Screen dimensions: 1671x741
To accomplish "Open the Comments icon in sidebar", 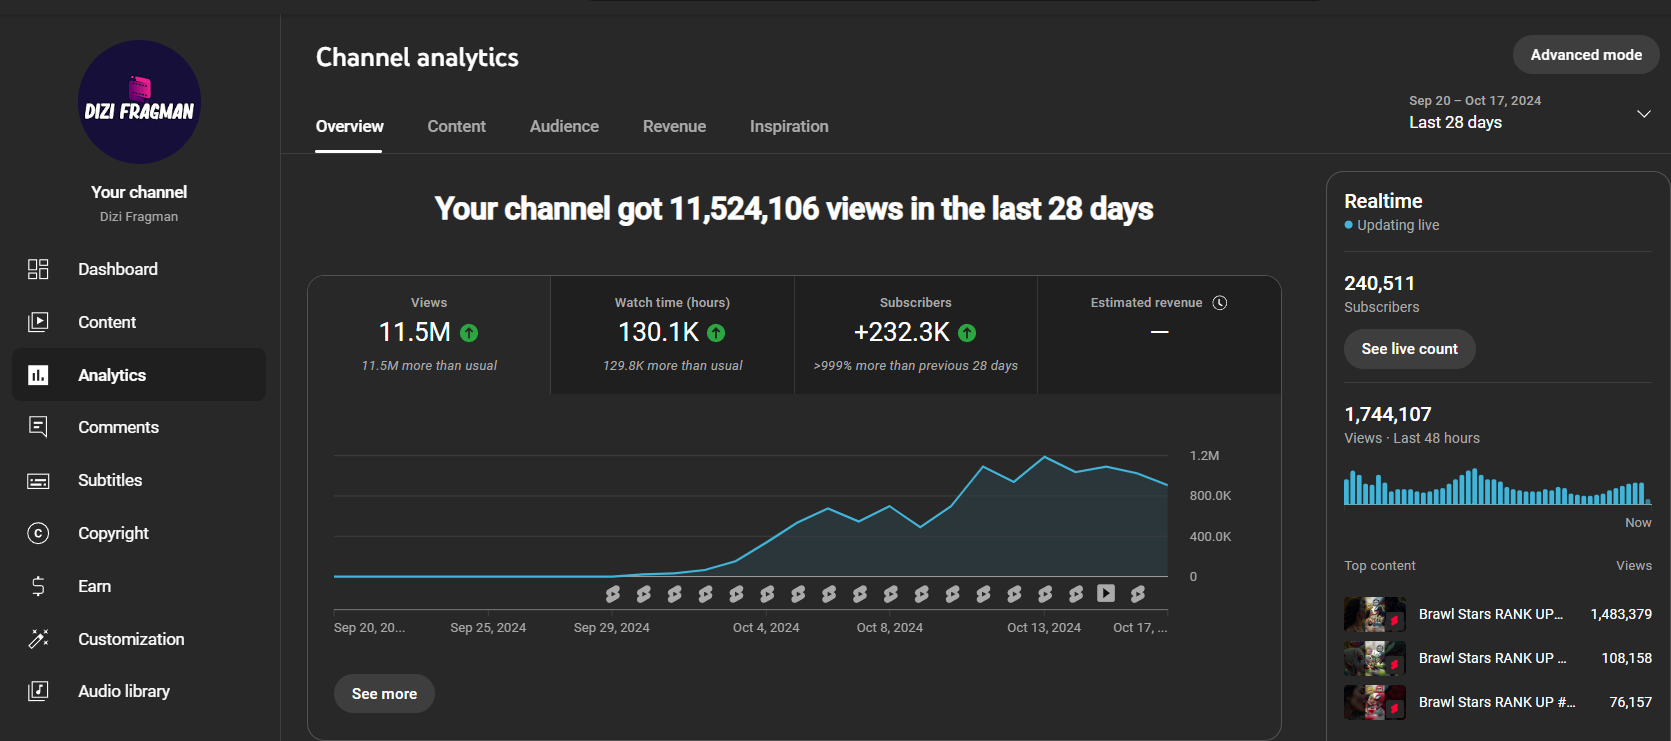I will pos(38,427).
